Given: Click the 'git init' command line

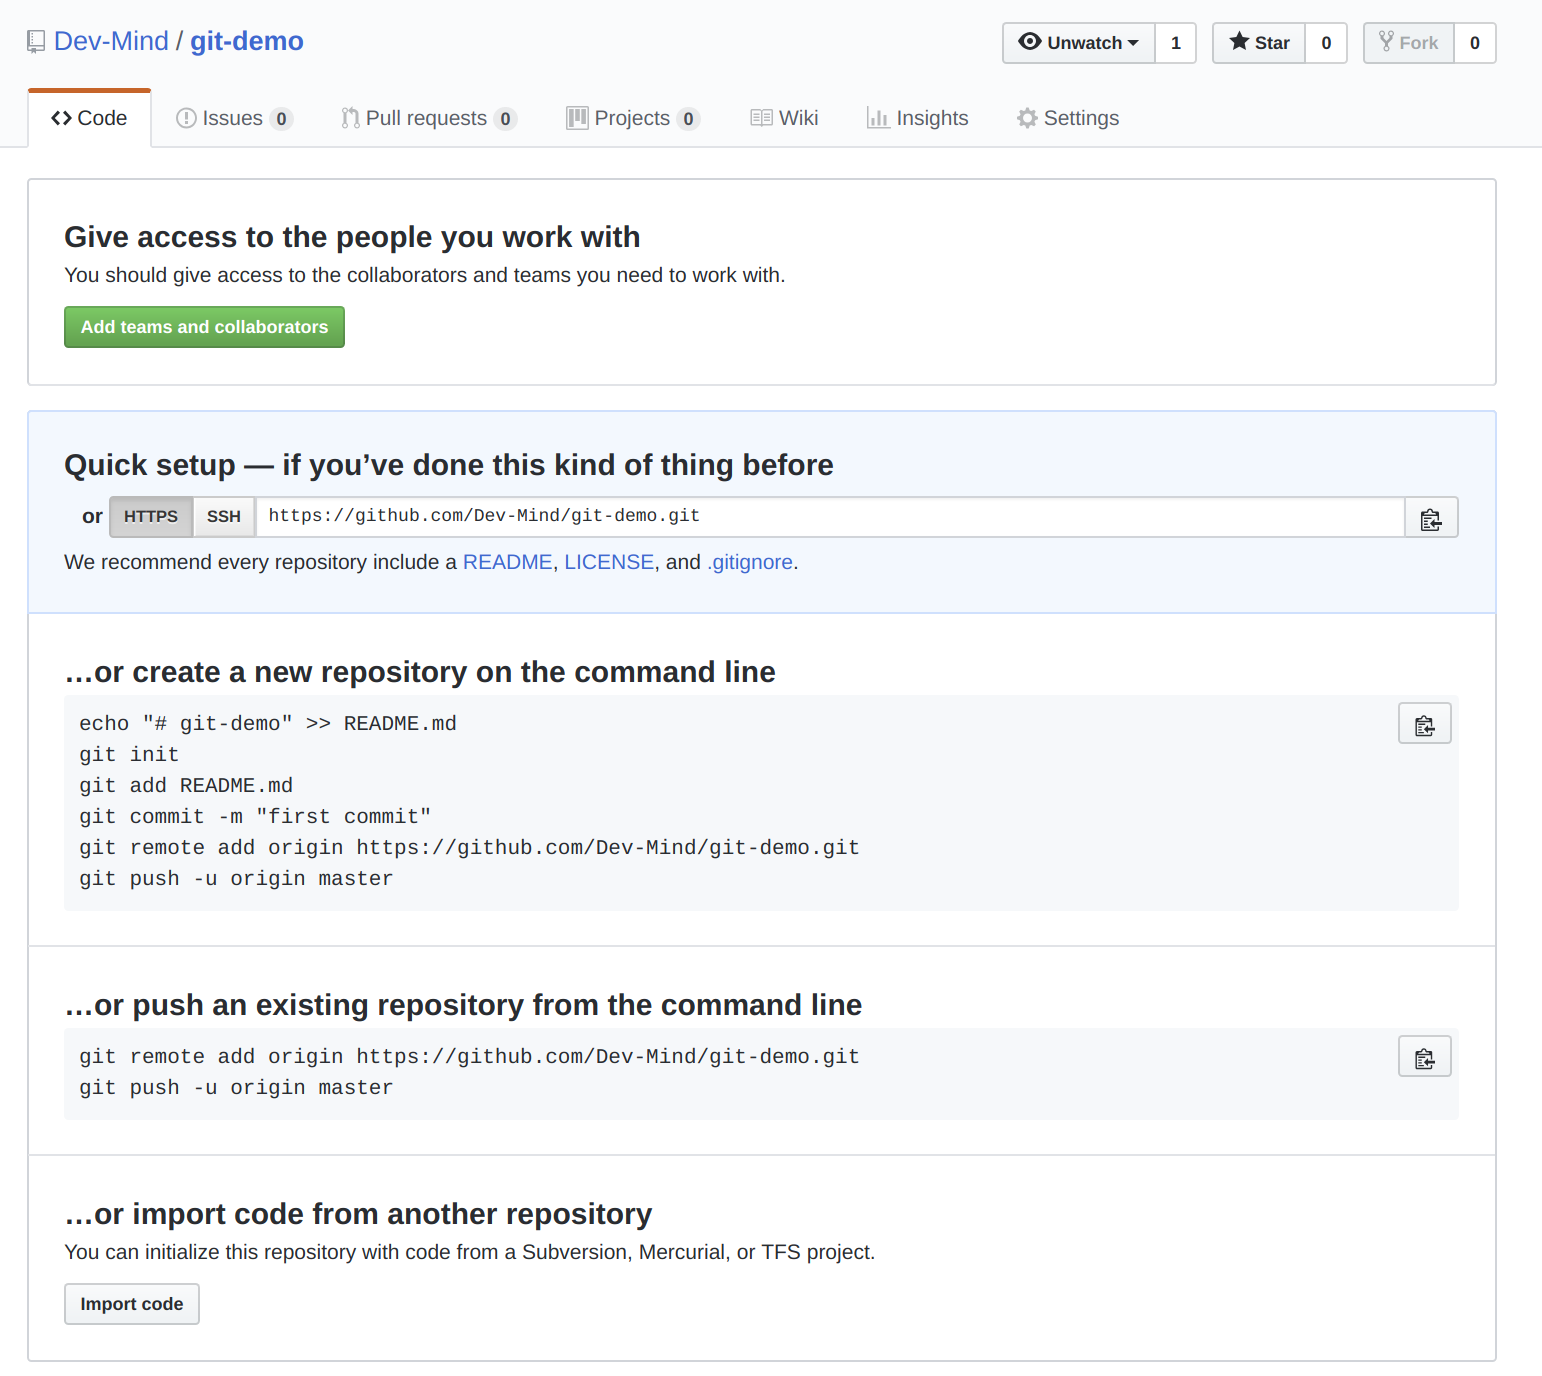Looking at the screenshot, I should coord(129,755).
